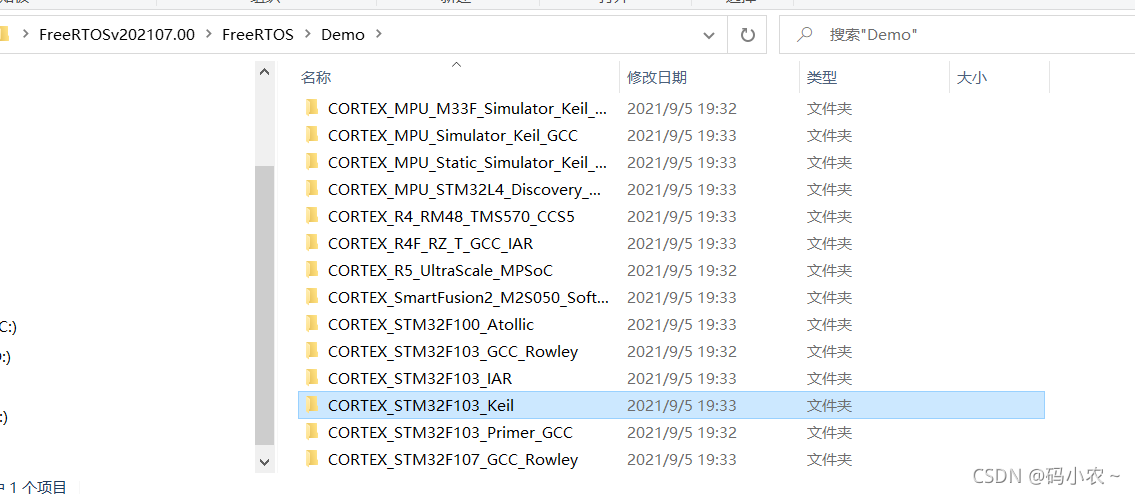Open address bar history dropdown arrow
The width and height of the screenshot is (1135, 494).
[710, 34]
